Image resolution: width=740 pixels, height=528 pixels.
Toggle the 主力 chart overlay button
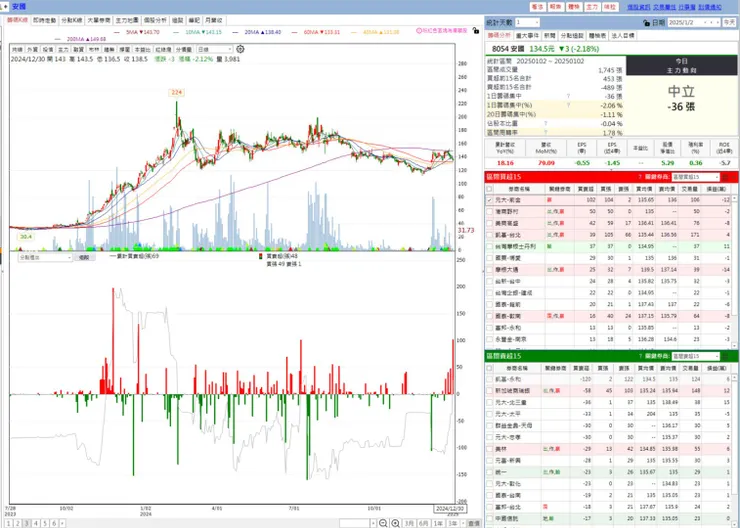tap(63, 50)
